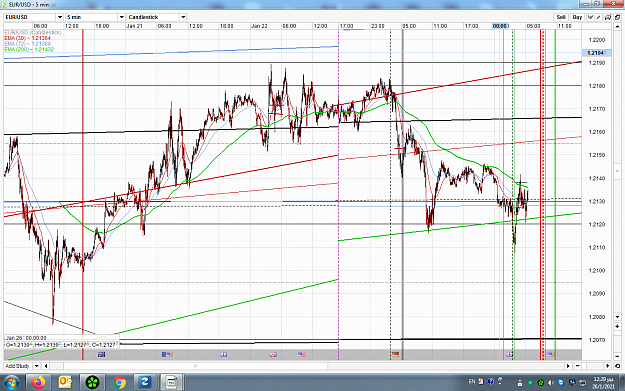Click the print chart icon
The height and width of the screenshot is (391, 625).
[607, 17]
